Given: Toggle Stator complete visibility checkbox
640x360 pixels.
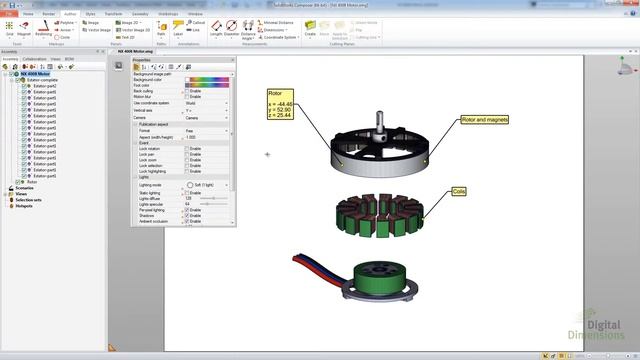Looking at the screenshot, I should tap(18, 80).
